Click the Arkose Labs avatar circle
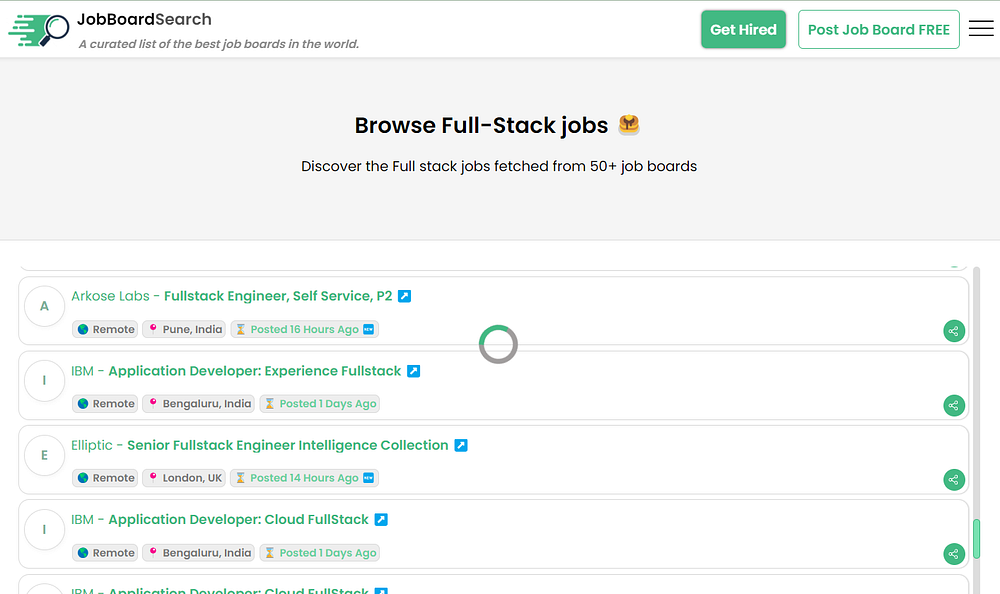Viewport: 1000px width, 594px height. tap(44, 307)
